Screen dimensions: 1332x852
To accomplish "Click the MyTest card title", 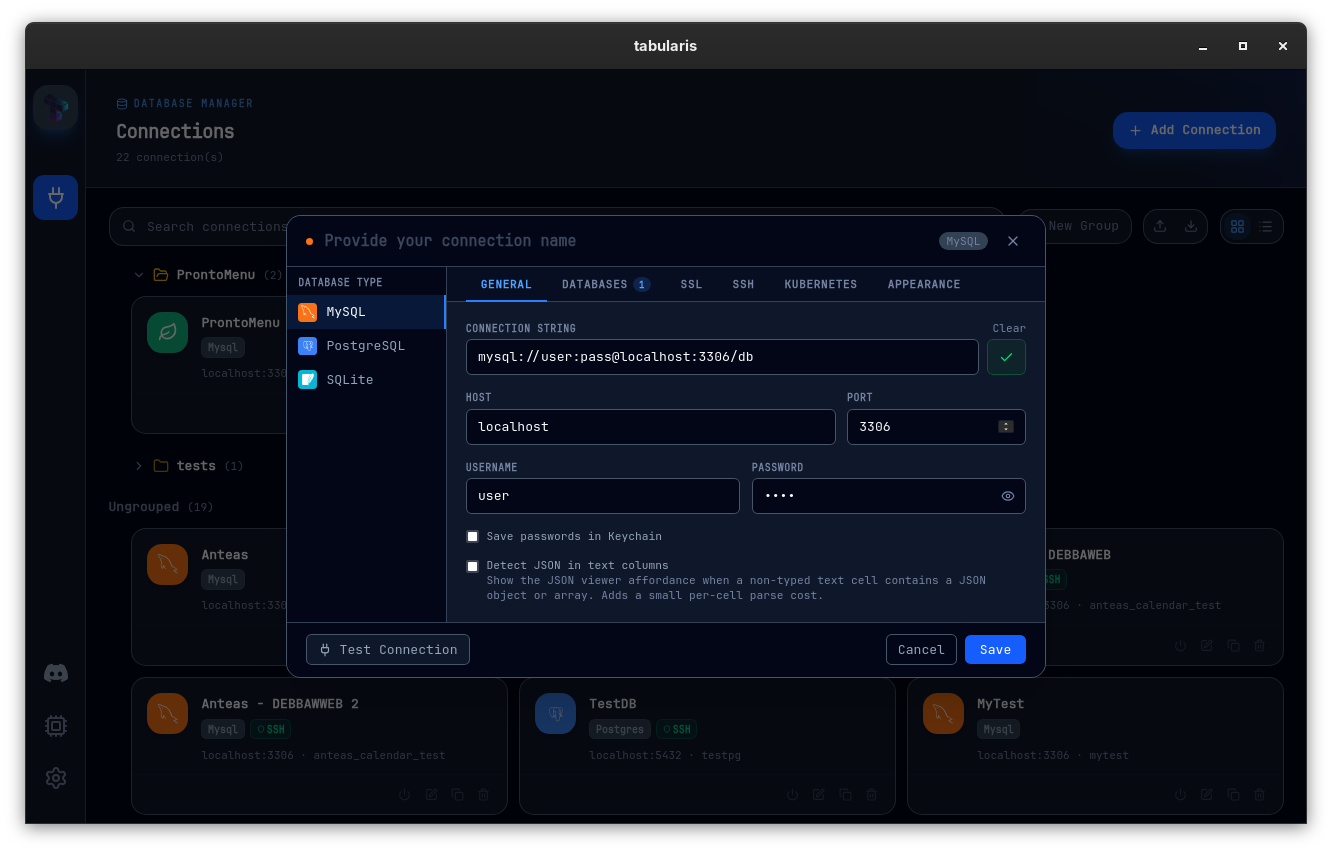I will click(1001, 704).
